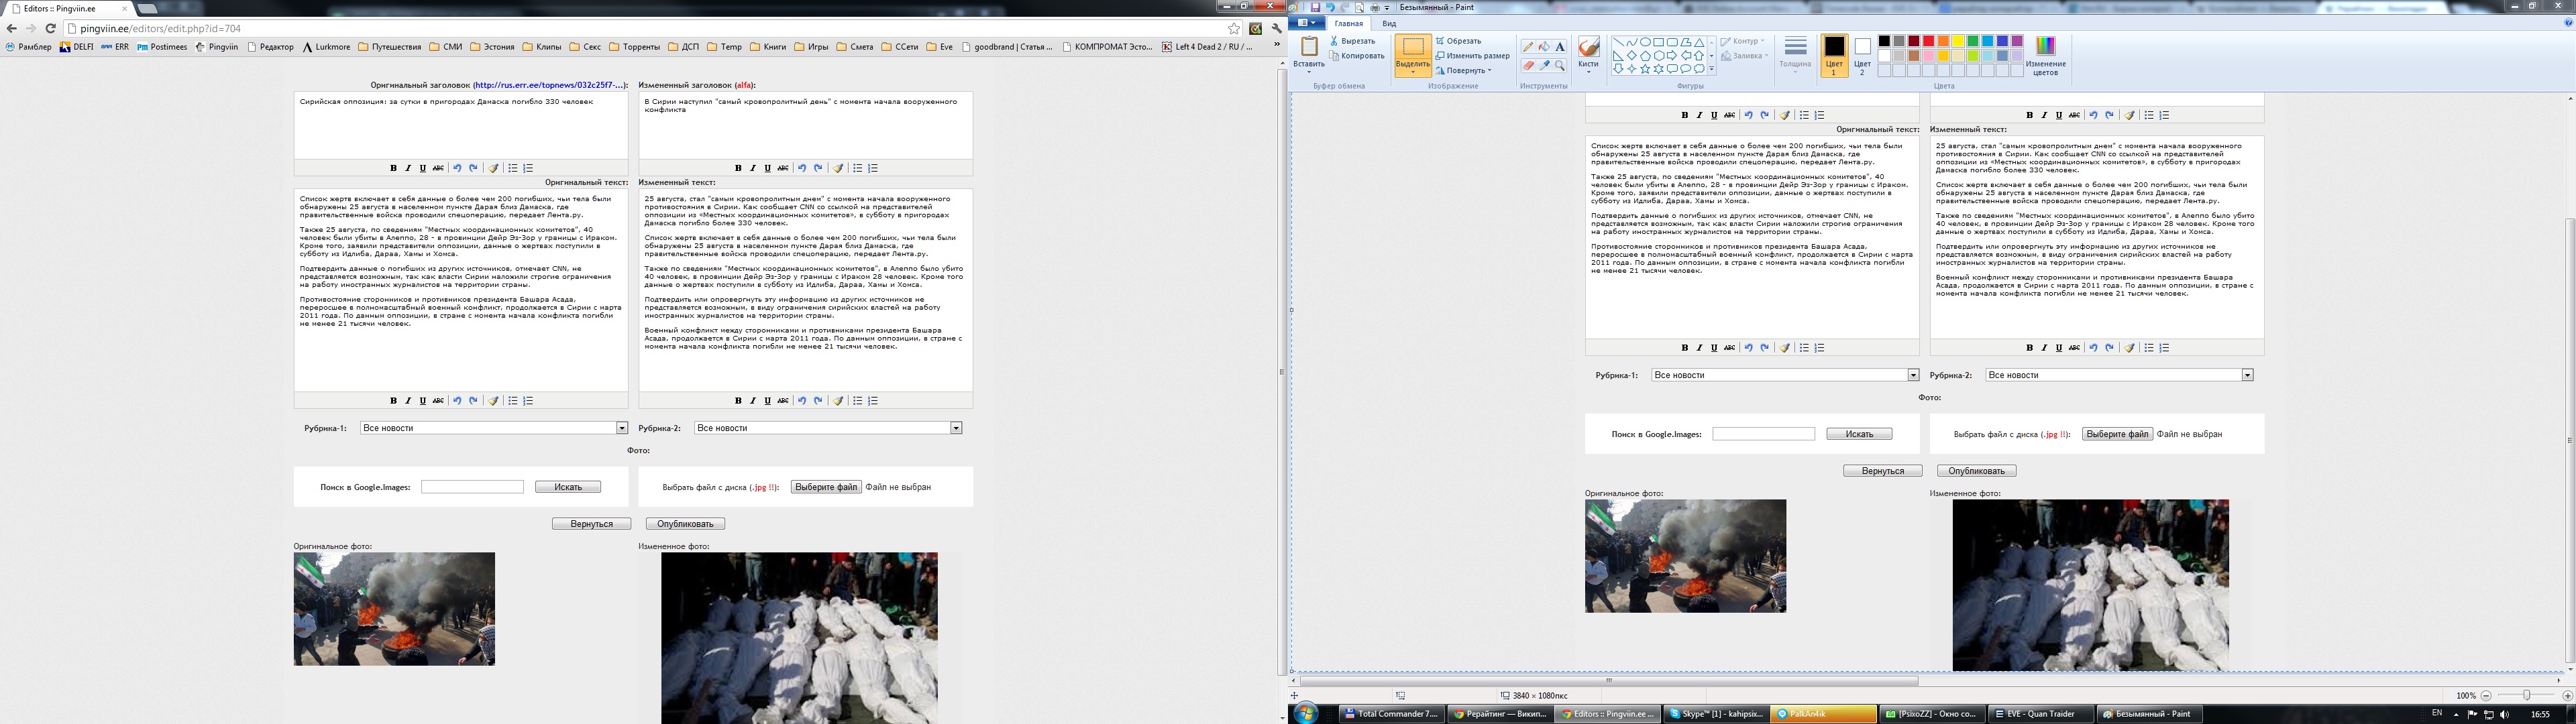
Task: Select the Text tool in Paint
Action: tap(1560, 46)
